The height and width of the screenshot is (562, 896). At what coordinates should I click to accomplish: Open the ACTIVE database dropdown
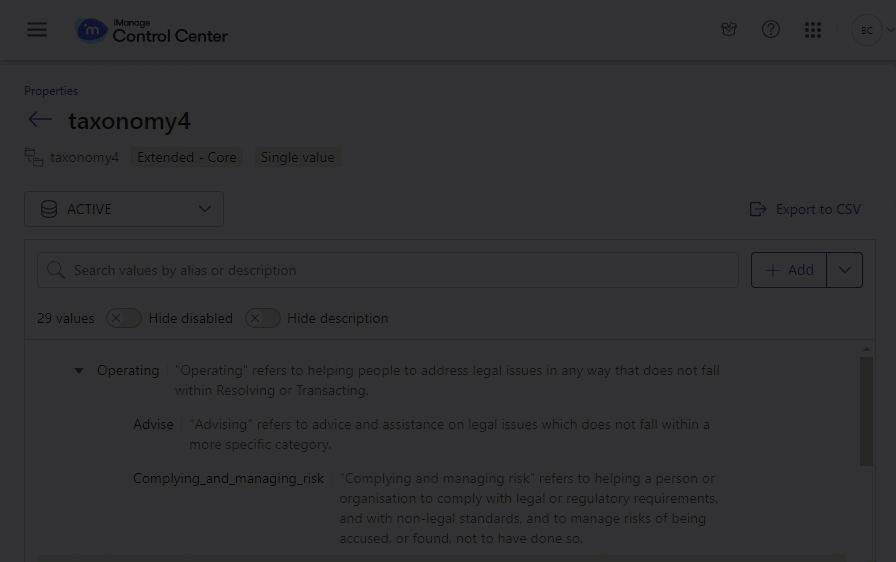tap(124, 209)
